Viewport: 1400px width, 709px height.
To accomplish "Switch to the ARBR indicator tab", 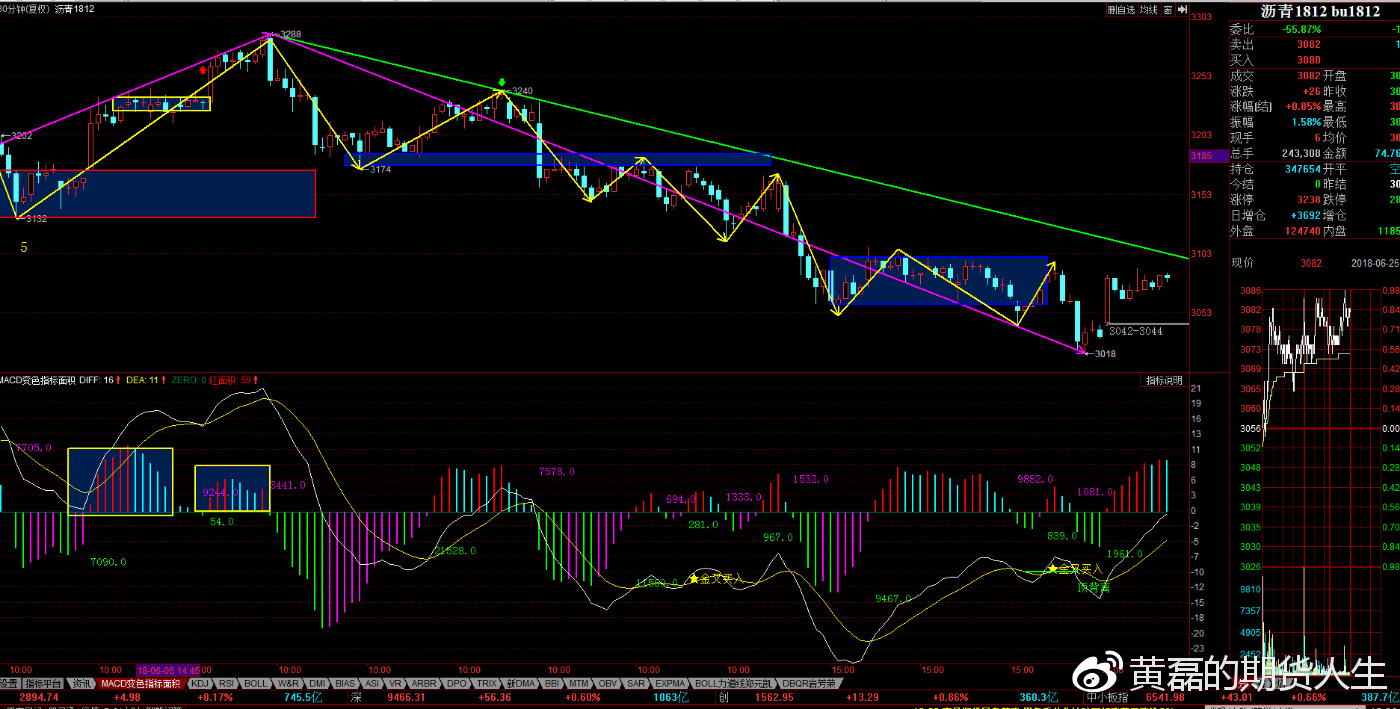I will click(425, 684).
